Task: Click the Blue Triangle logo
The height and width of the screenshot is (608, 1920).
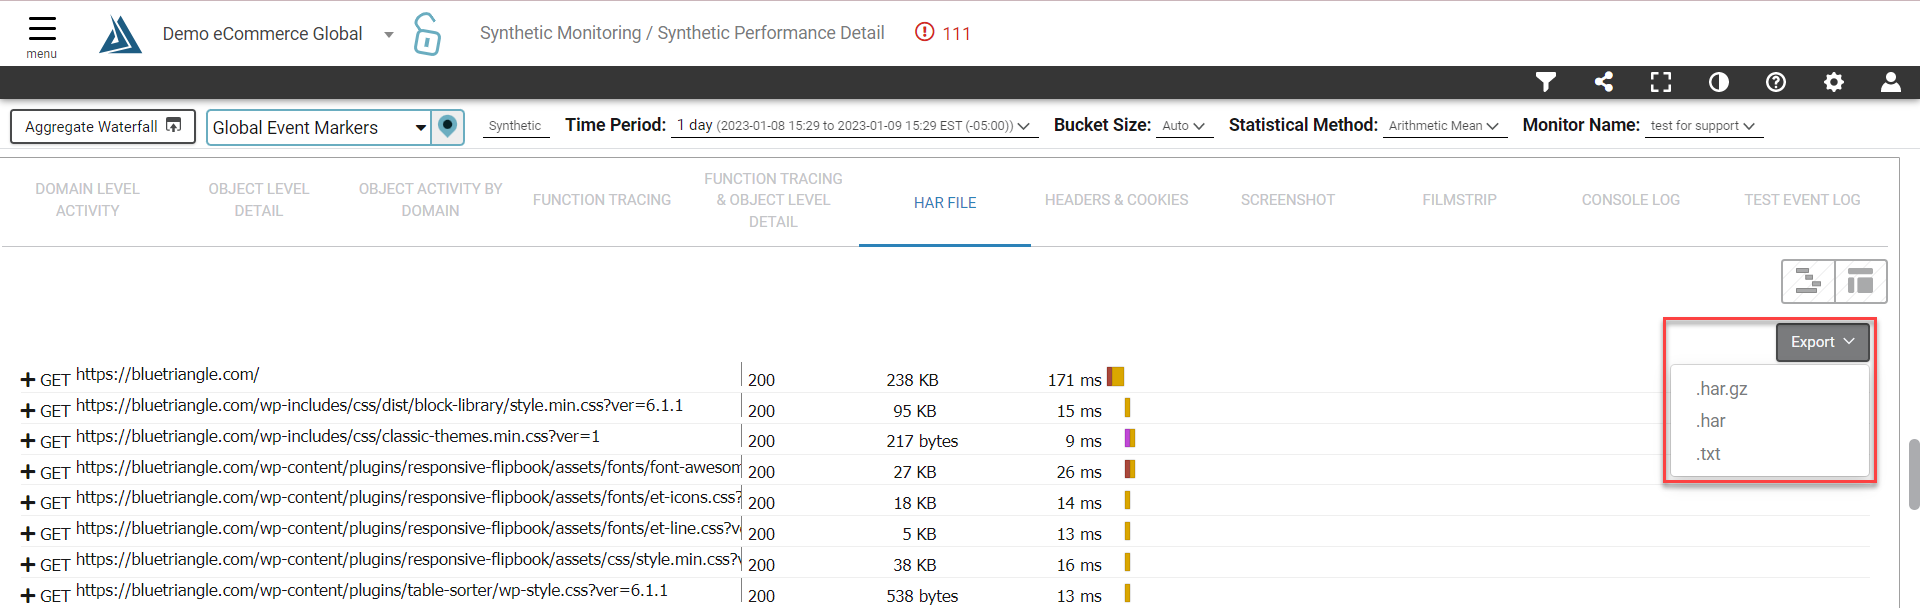Action: (120, 34)
